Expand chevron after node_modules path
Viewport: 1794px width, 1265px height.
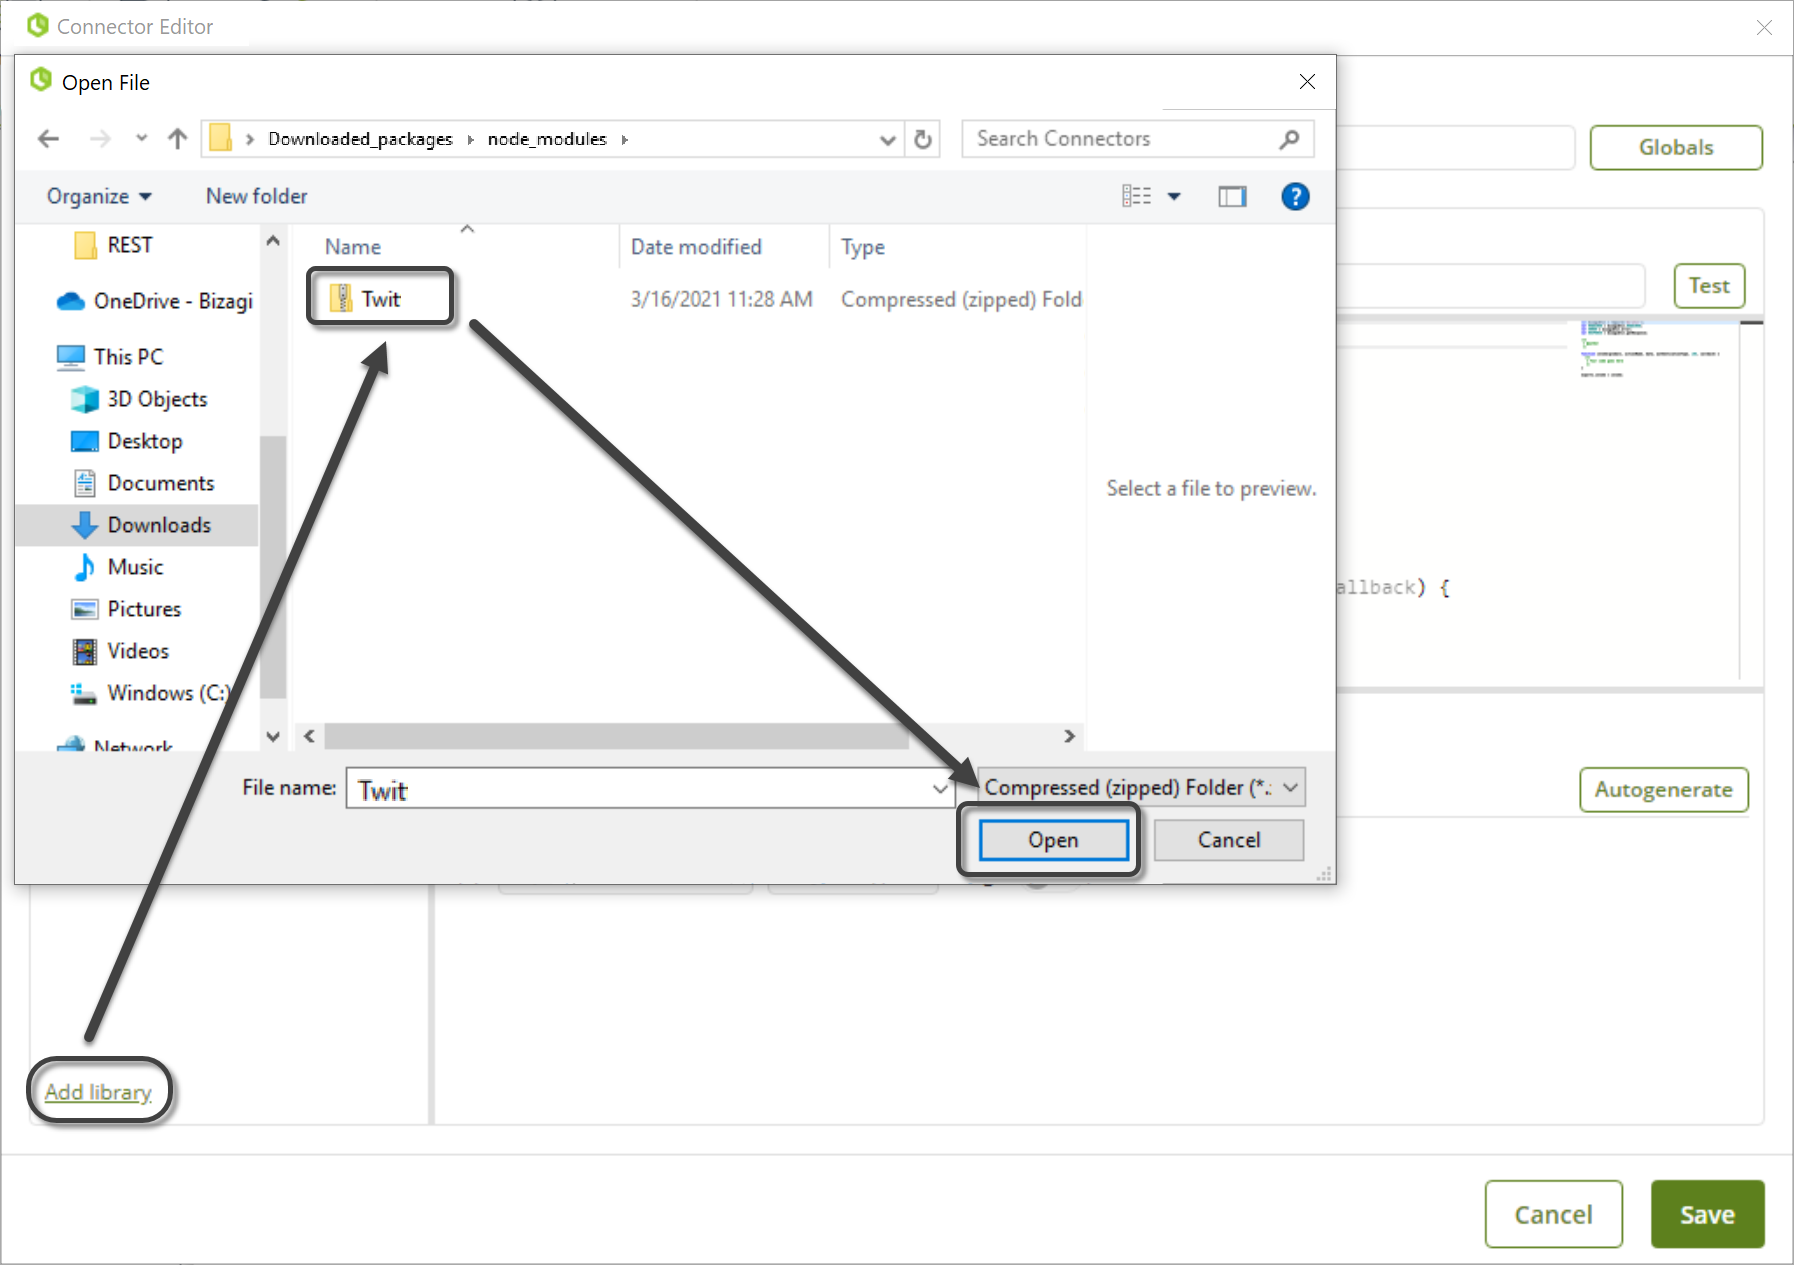tap(625, 139)
